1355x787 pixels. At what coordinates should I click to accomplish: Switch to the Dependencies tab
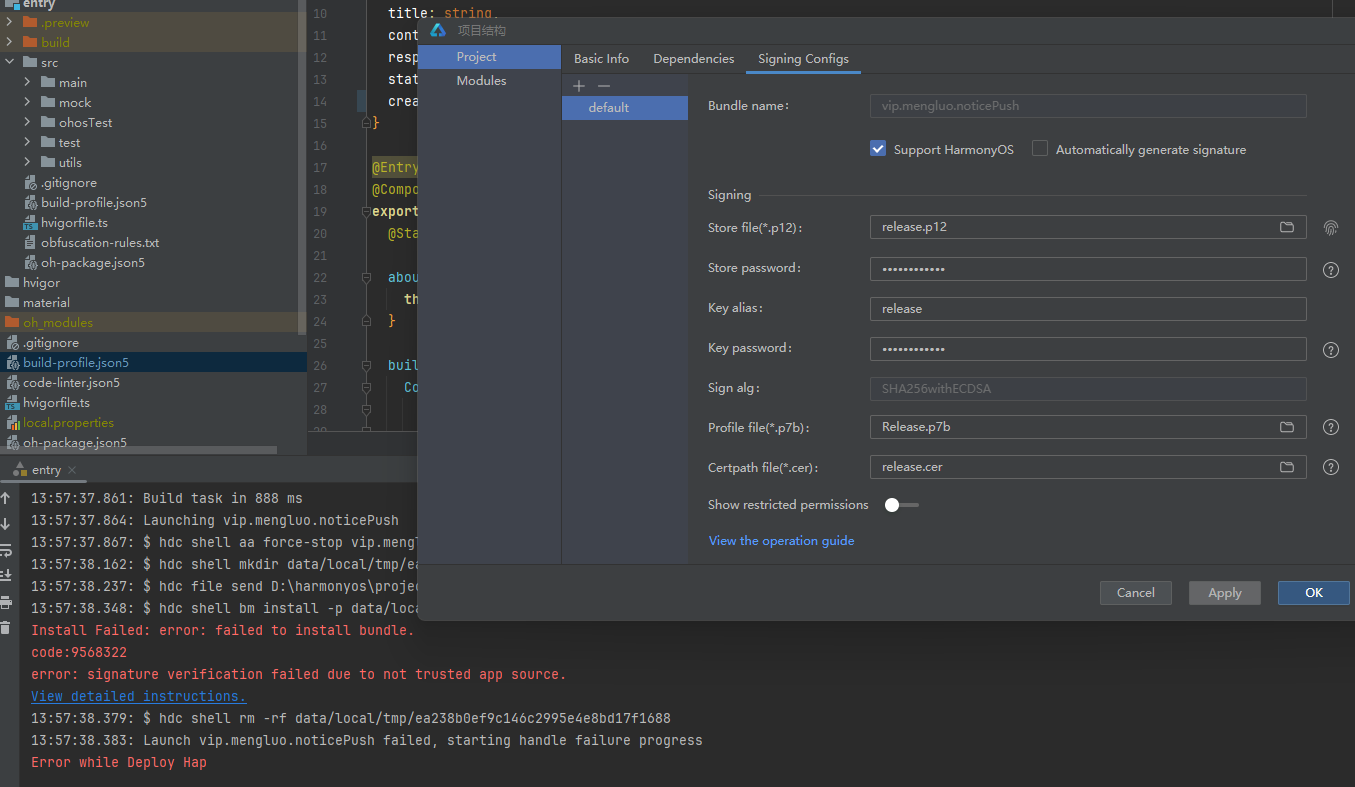point(694,59)
